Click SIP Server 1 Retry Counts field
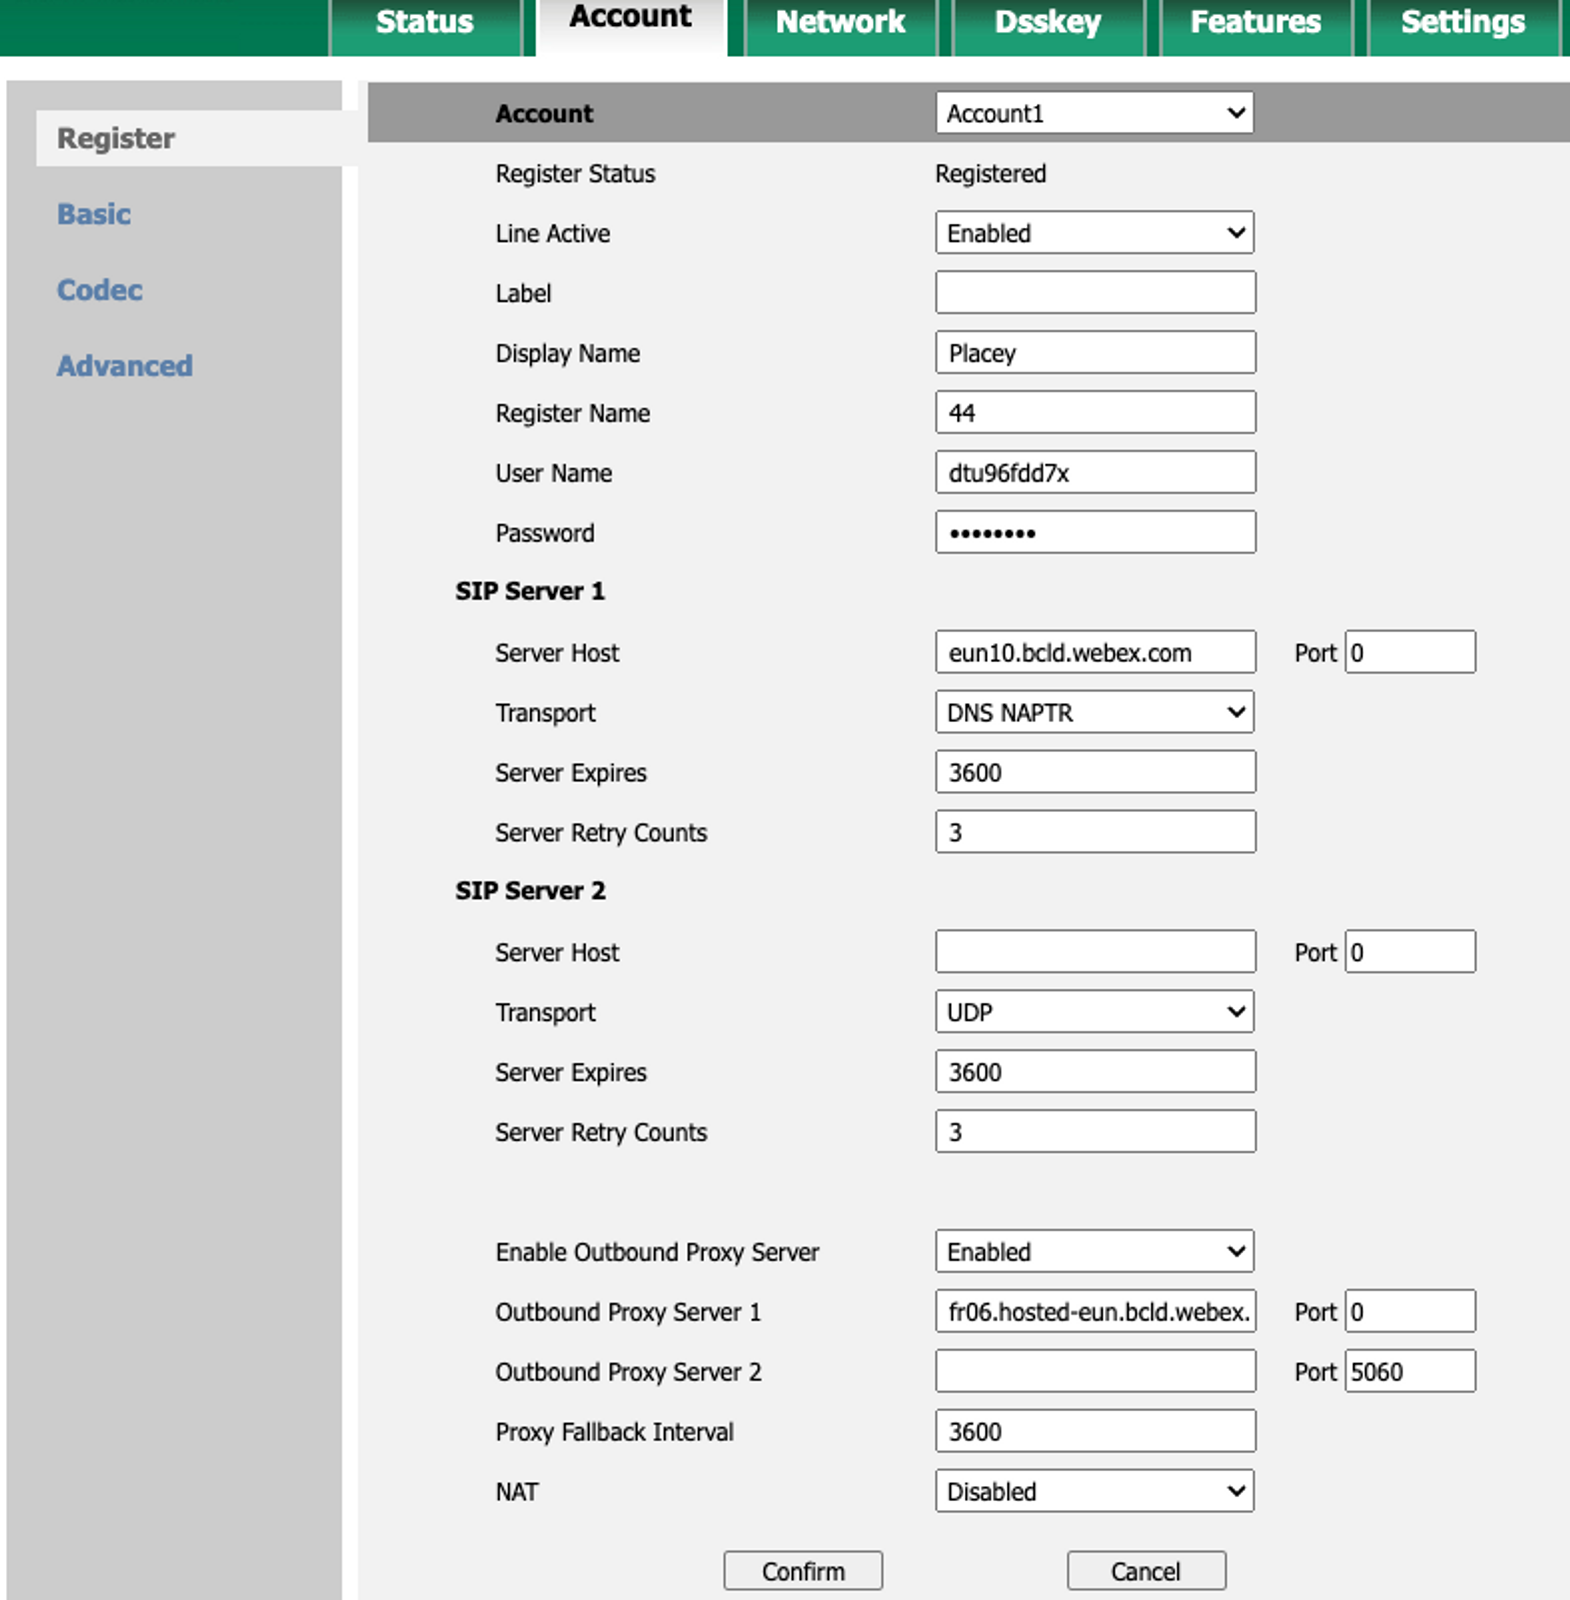The width and height of the screenshot is (1570, 1600). [x=1096, y=832]
